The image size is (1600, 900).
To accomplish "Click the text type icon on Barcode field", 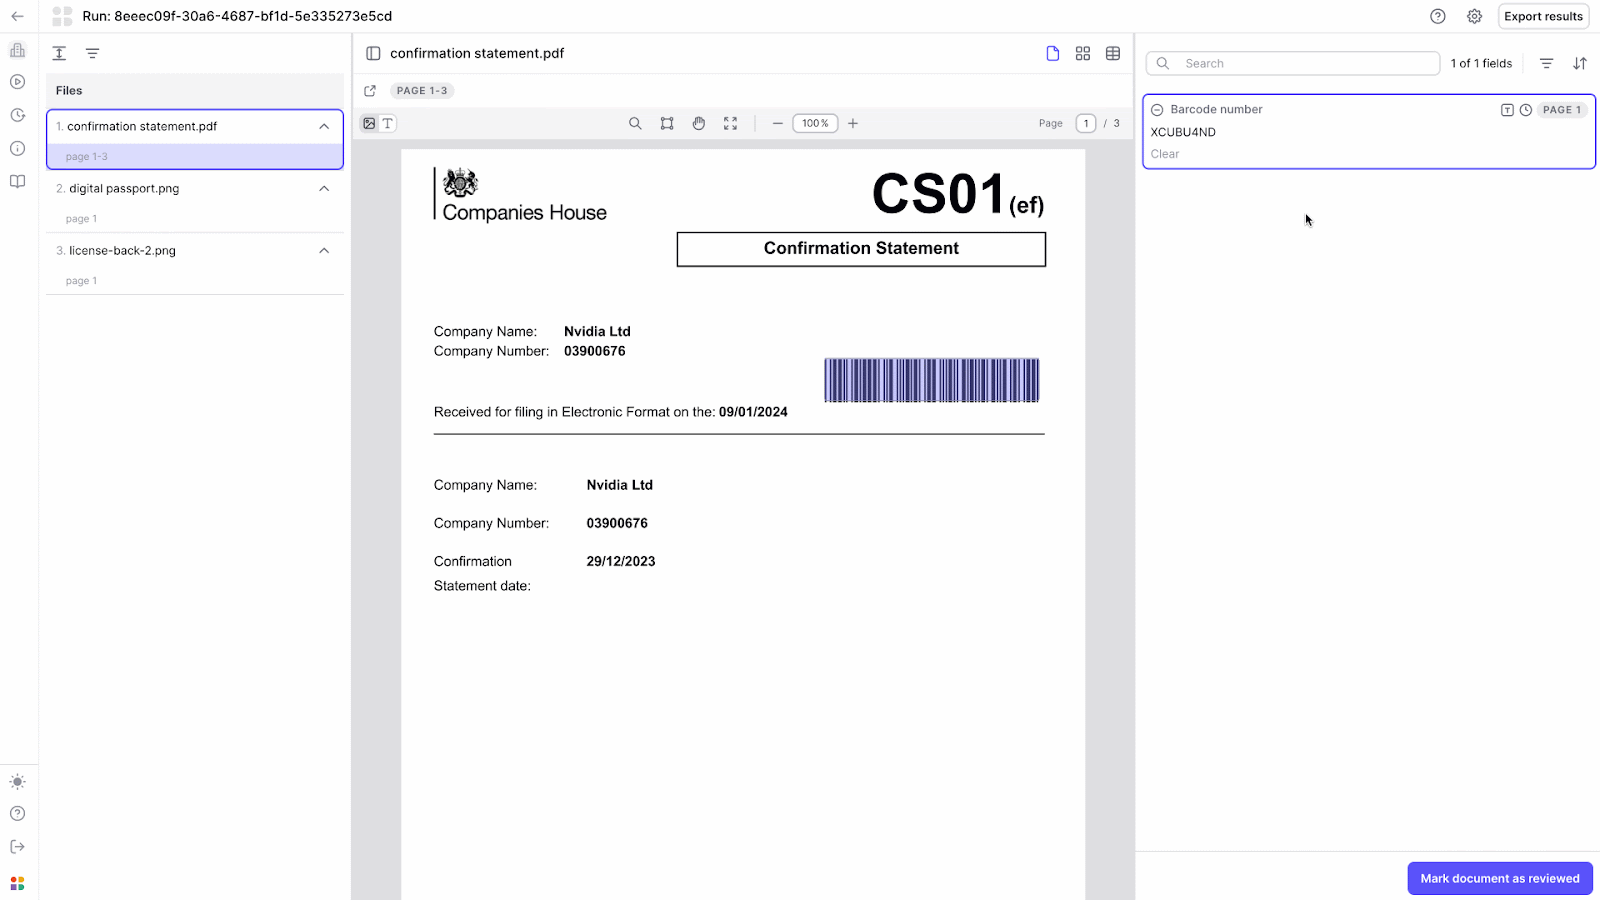I will coord(1507,110).
